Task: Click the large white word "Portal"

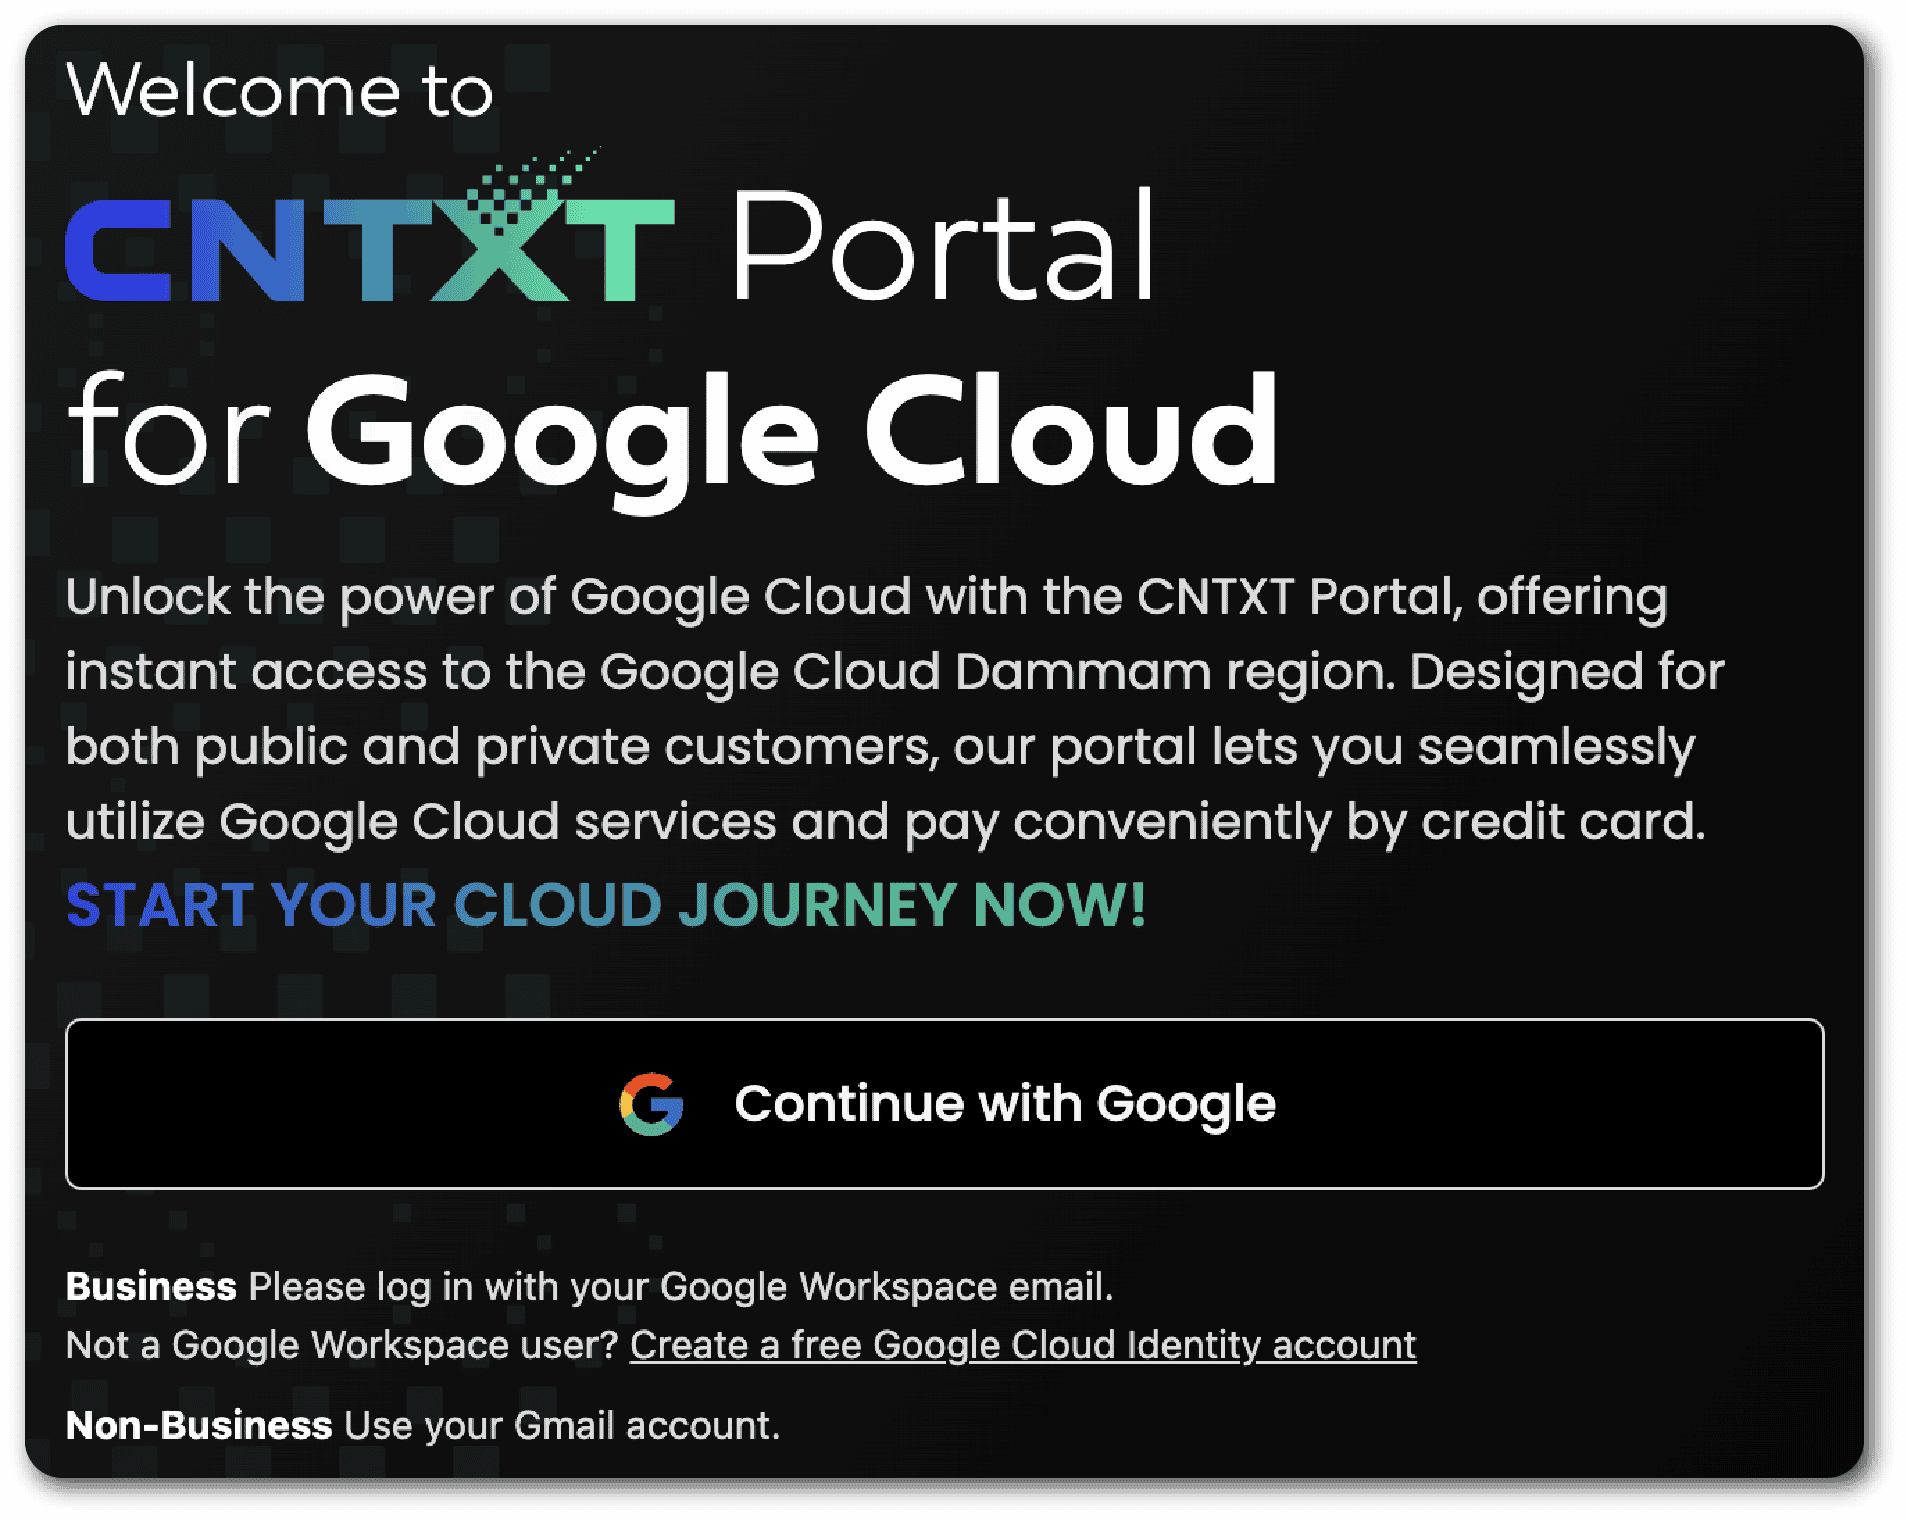Action: pyautogui.click(x=944, y=248)
